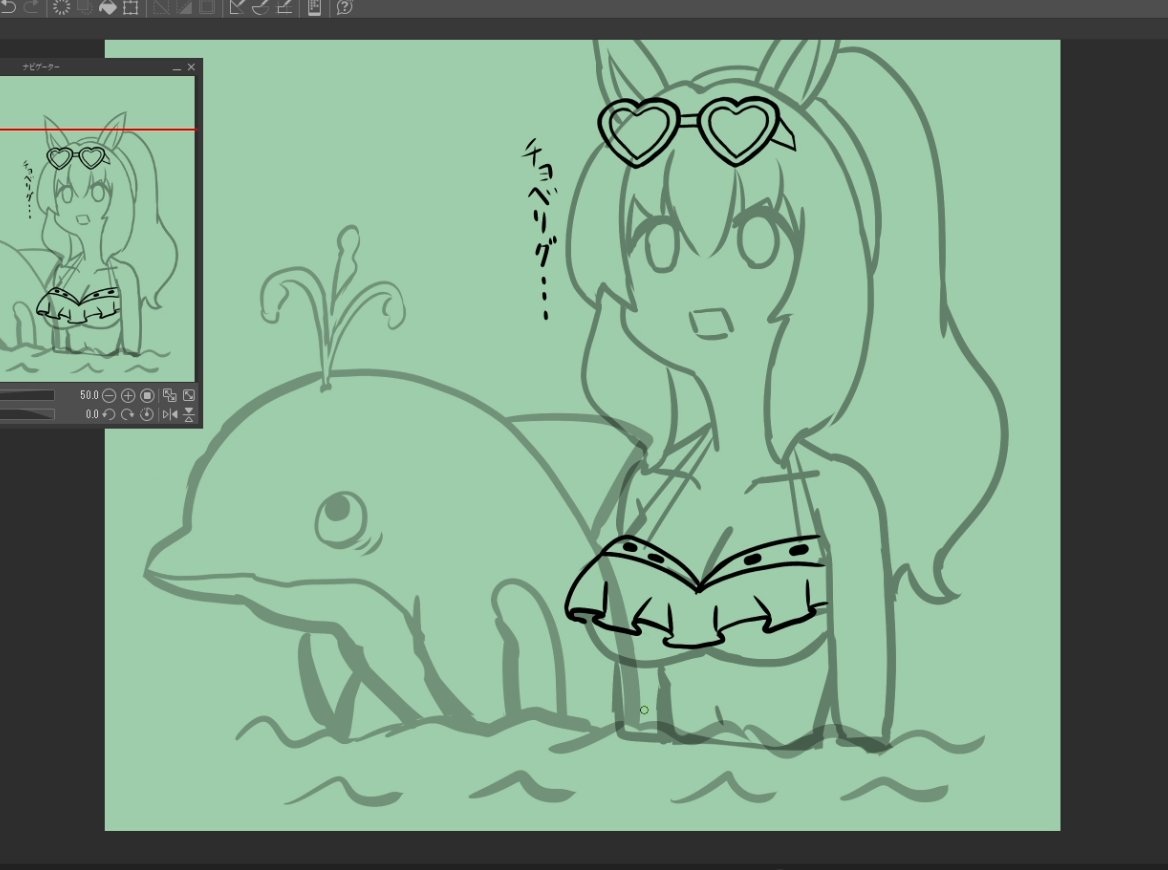Open the smartphone connection icon in the toolbar
Viewport: 1168px width, 870px height.
click(x=314, y=7)
